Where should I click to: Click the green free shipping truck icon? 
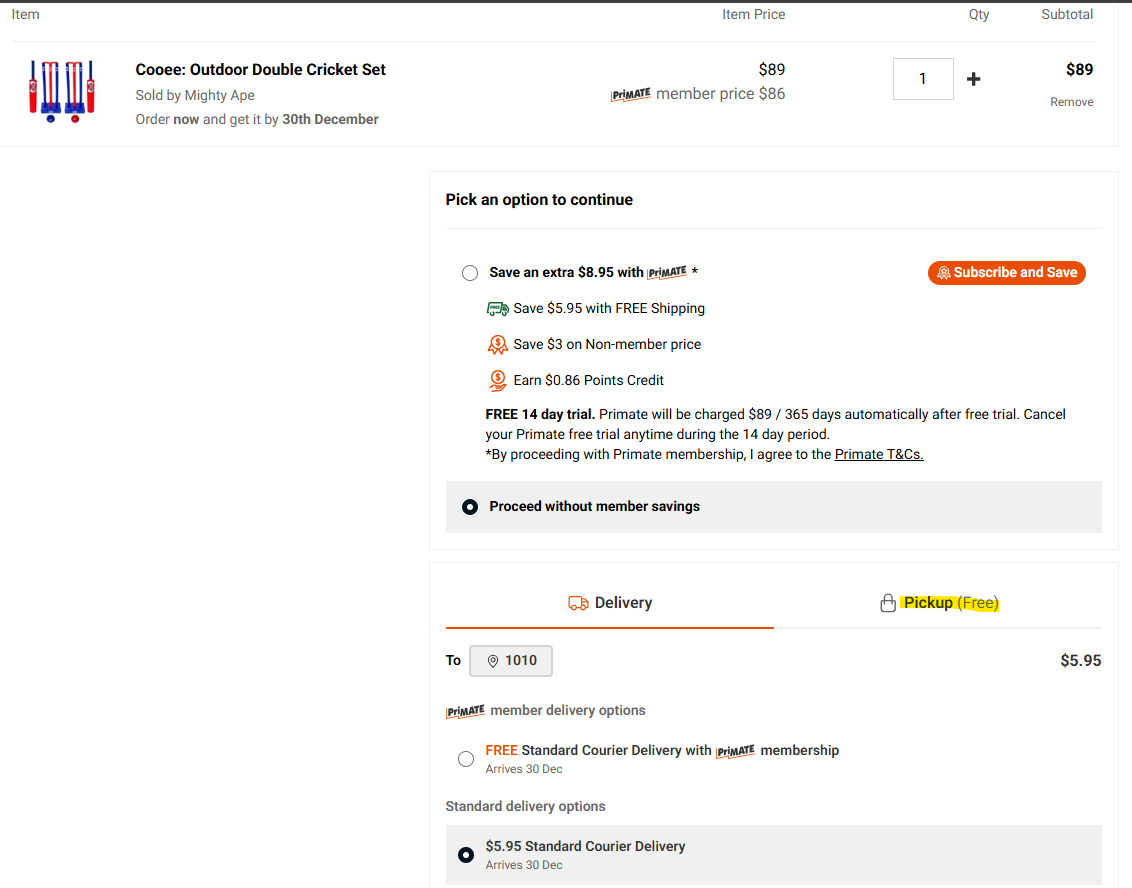(x=497, y=309)
